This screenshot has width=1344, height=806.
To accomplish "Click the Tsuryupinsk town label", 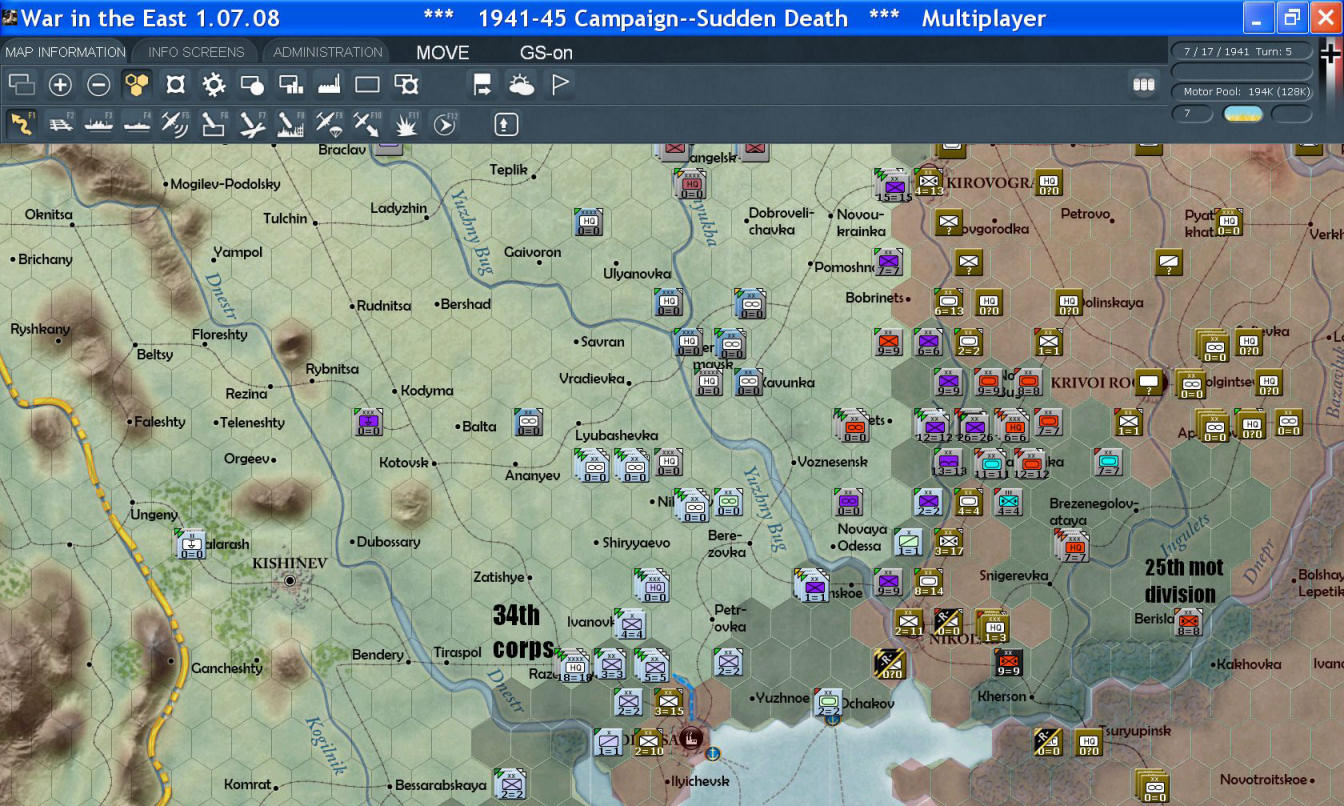I will [1135, 729].
